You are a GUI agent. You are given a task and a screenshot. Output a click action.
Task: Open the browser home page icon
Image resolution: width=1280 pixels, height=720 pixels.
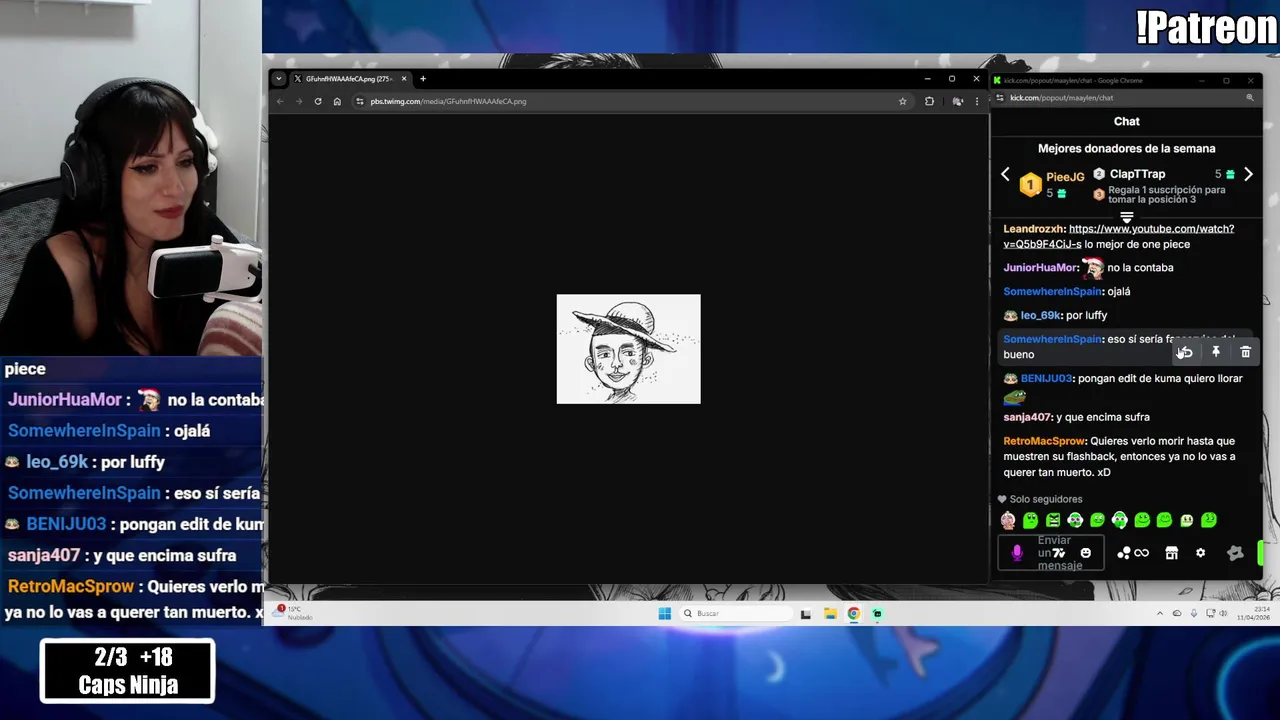[x=337, y=101]
